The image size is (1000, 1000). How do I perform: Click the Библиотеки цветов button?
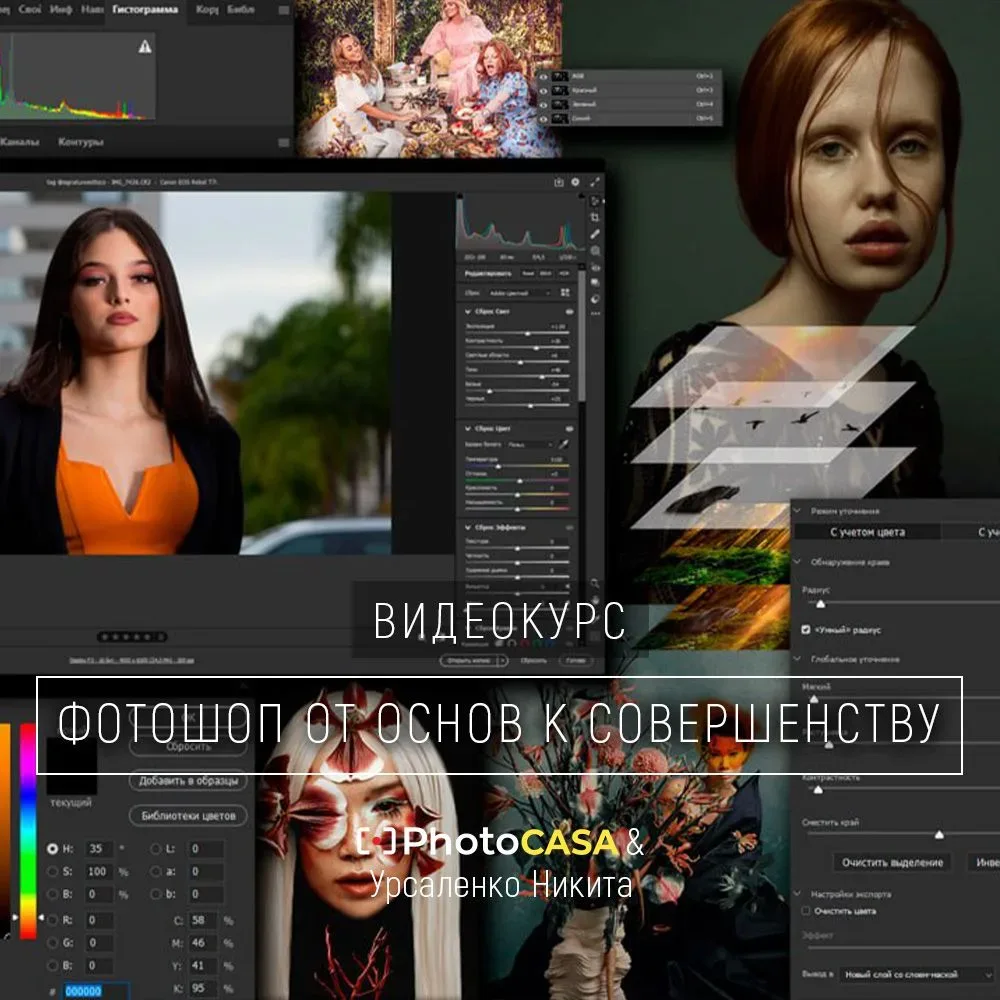pos(188,816)
